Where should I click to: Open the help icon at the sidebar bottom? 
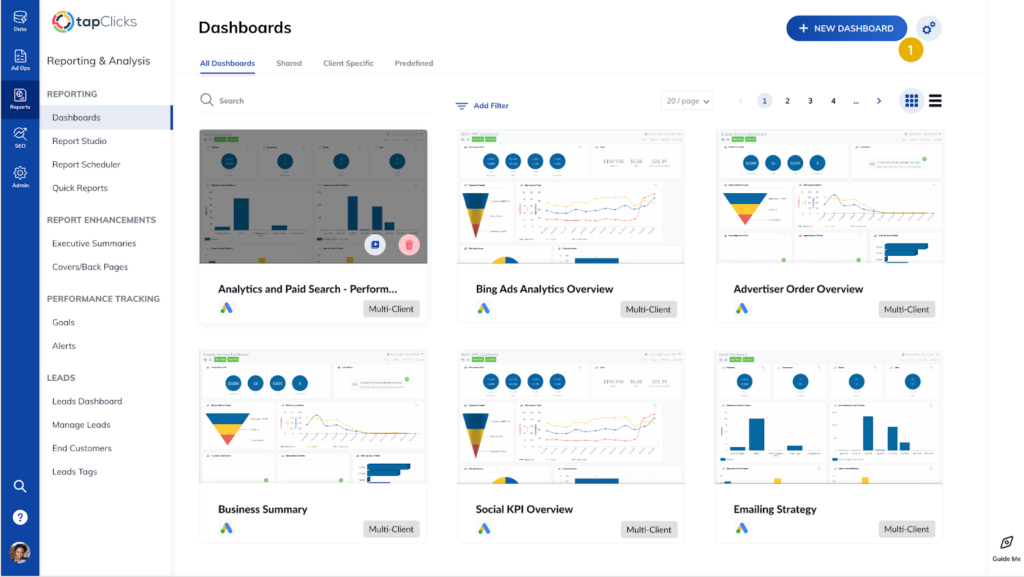point(20,517)
